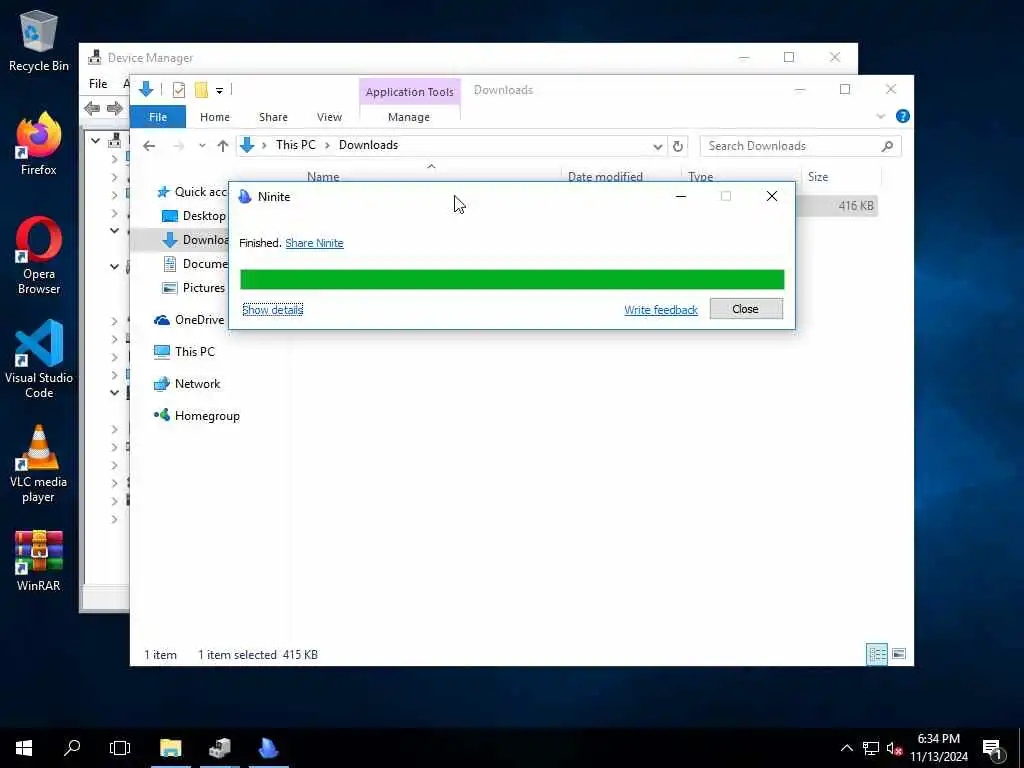Open taskbar search magnifier

72,748
